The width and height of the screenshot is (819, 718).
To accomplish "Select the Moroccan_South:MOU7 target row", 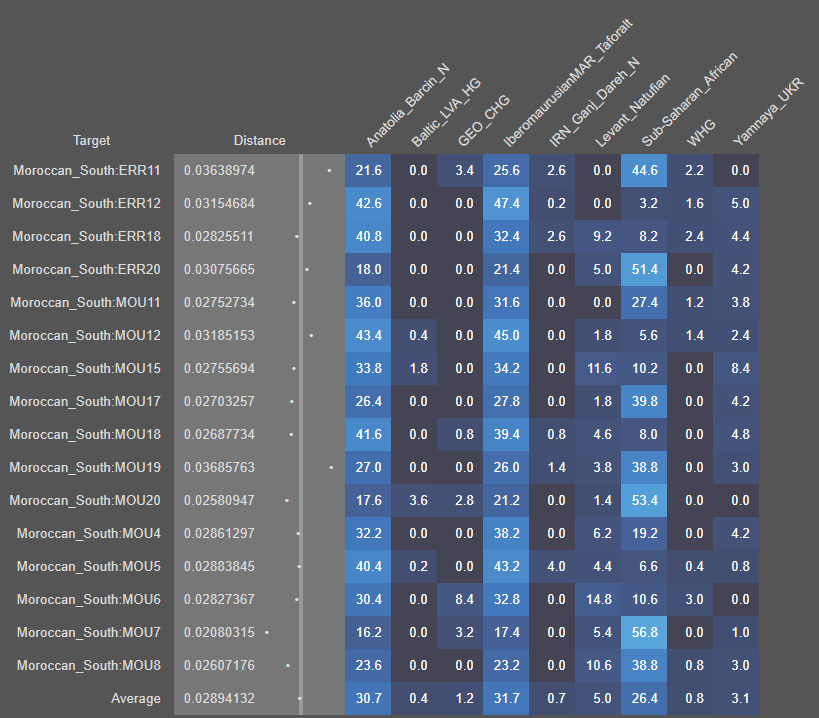I will (x=89, y=633).
